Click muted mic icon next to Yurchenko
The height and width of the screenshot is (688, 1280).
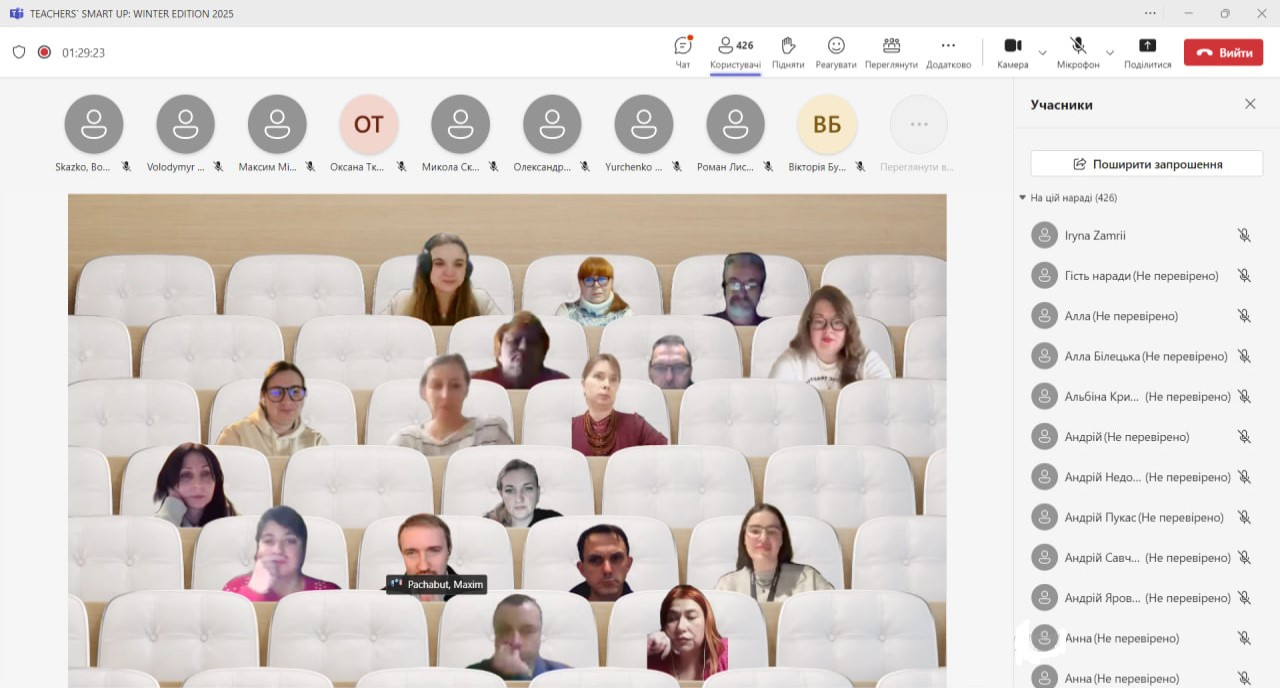point(676,167)
